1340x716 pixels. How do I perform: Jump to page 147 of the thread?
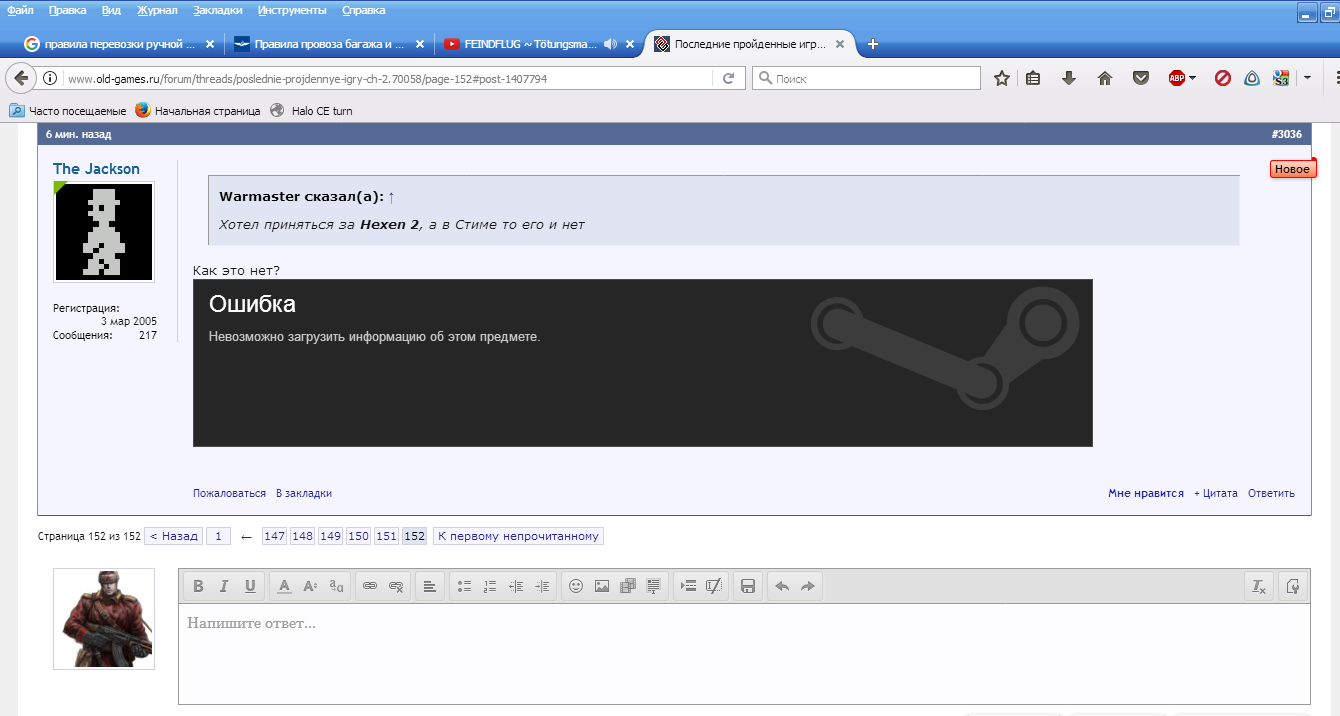tap(274, 536)
